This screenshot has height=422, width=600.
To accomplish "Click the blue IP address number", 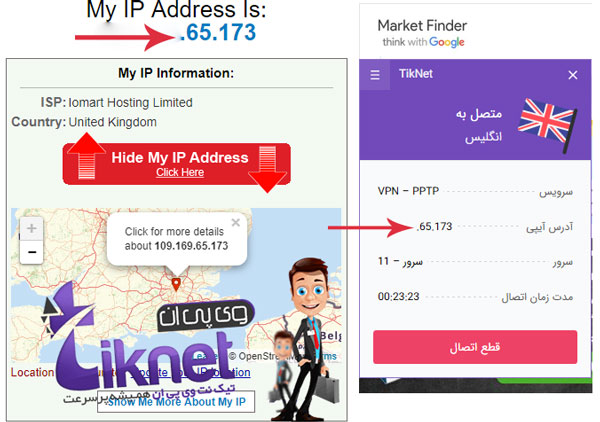I will 217,32.
